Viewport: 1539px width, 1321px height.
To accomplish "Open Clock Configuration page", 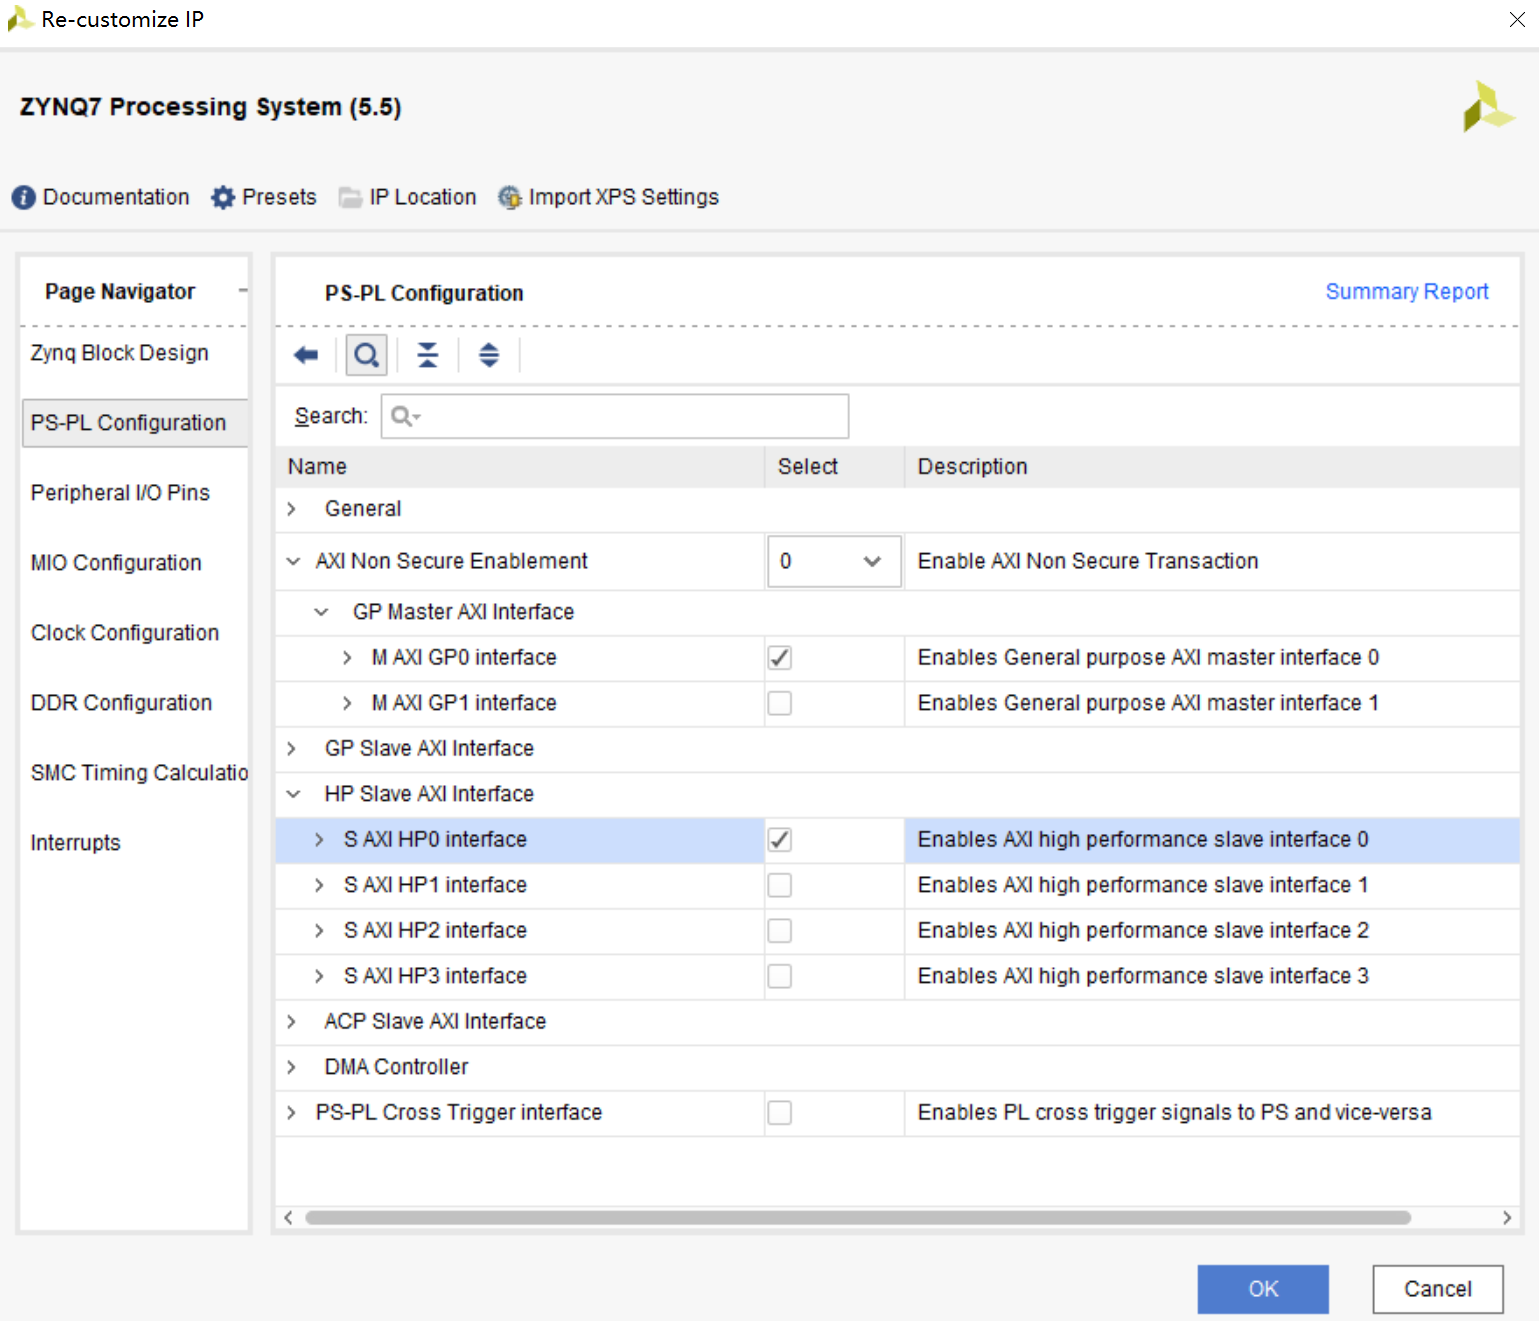I will coord(125,633).
